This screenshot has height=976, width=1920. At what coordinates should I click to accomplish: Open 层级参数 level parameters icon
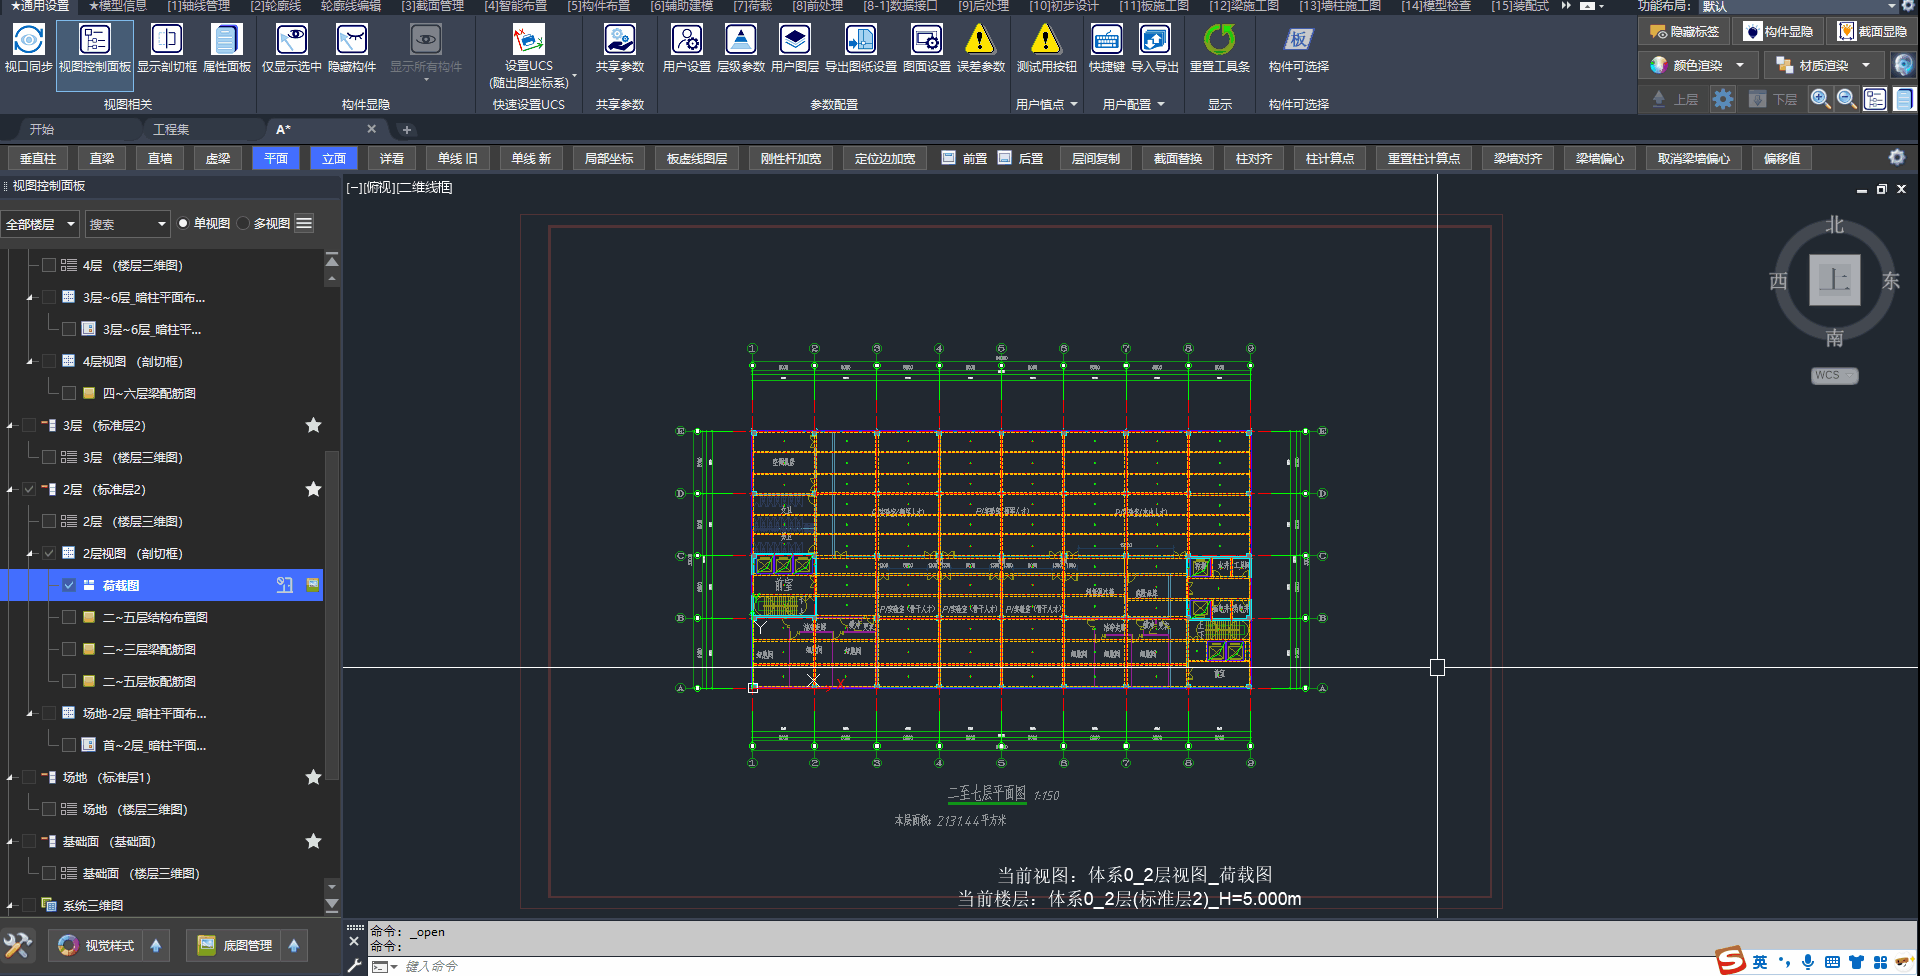[x=740, y=40]
